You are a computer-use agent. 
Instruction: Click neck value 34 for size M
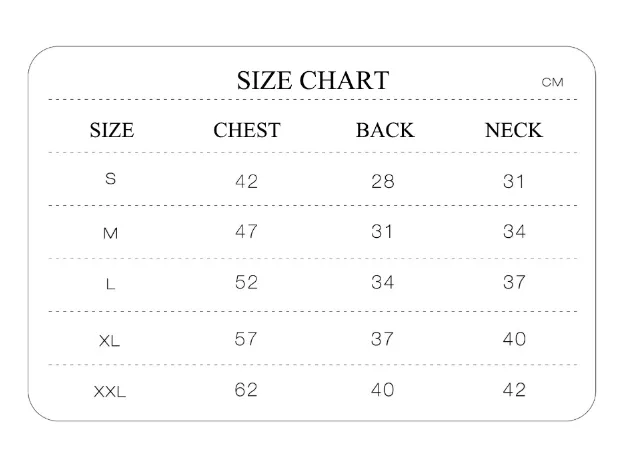[x=514, y=231]
